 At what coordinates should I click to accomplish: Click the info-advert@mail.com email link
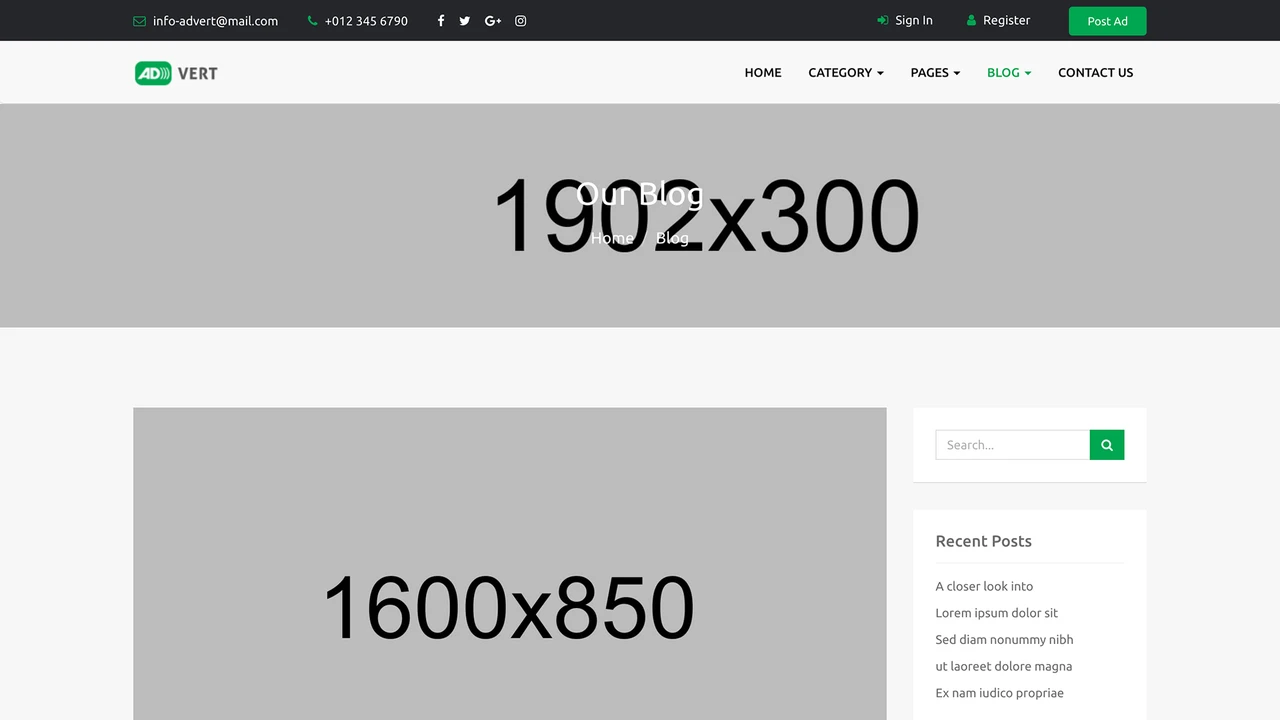point(215,21)
